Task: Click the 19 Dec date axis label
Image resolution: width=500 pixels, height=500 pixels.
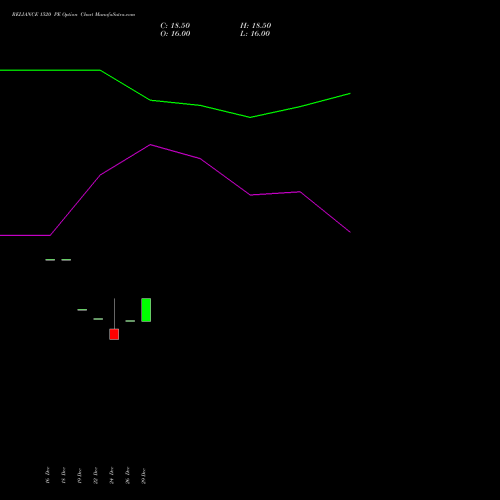Action: coord(80,476)
